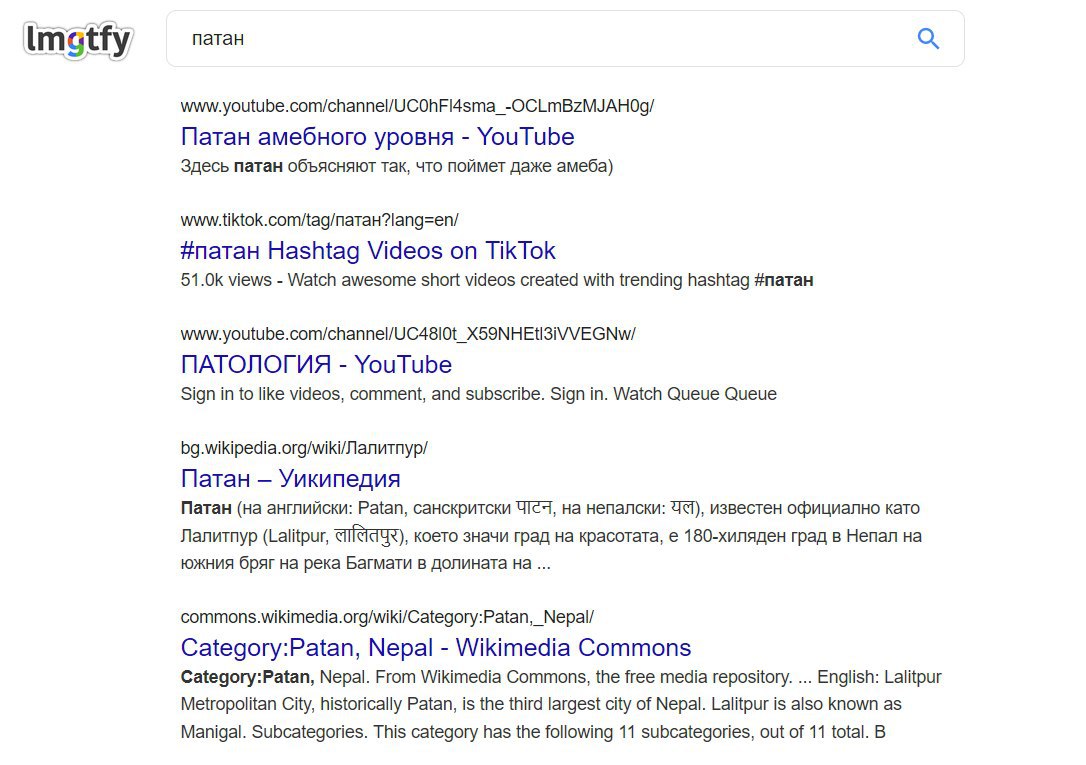Click the snippet line 'южния бряг на река Багмати'
Screen dimensions: 1086x765
click(366, 563)
